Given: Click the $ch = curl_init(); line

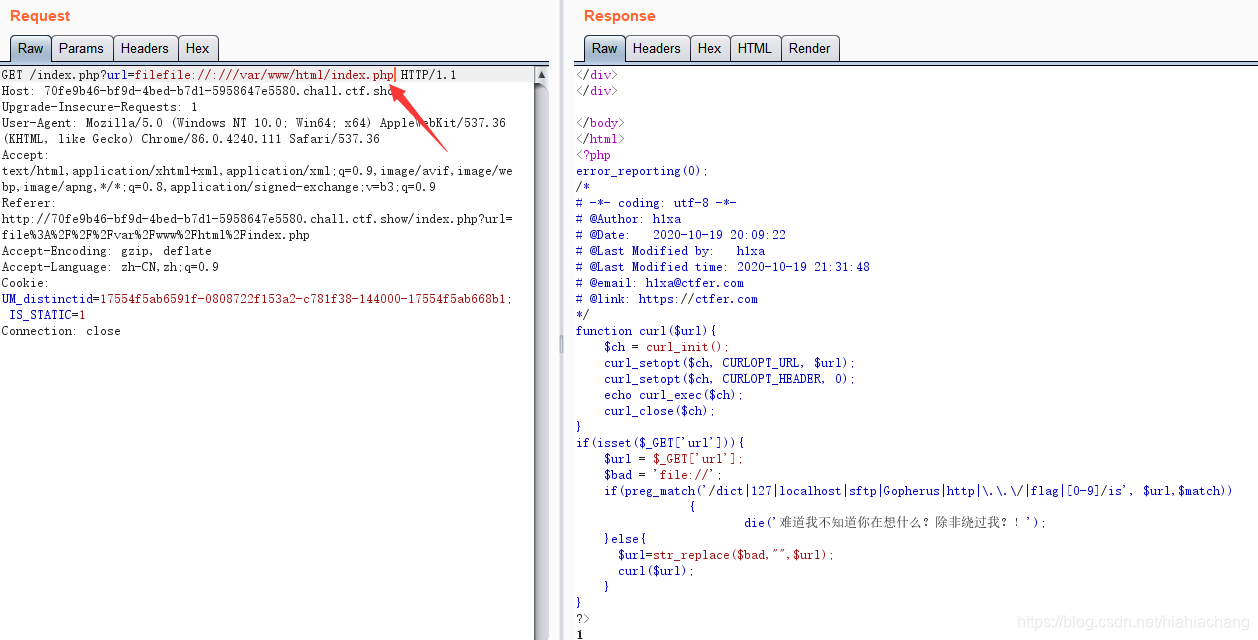Looking at the screenshot, I should (667, 347).
